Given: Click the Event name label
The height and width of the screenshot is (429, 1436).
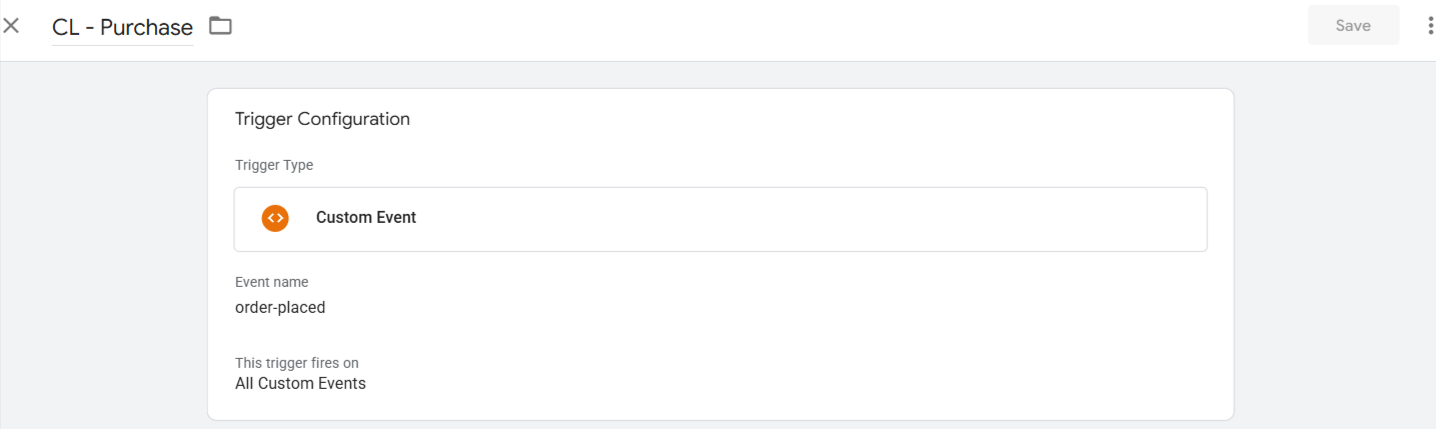Looking at the screenshot, I should pos(272,282).
